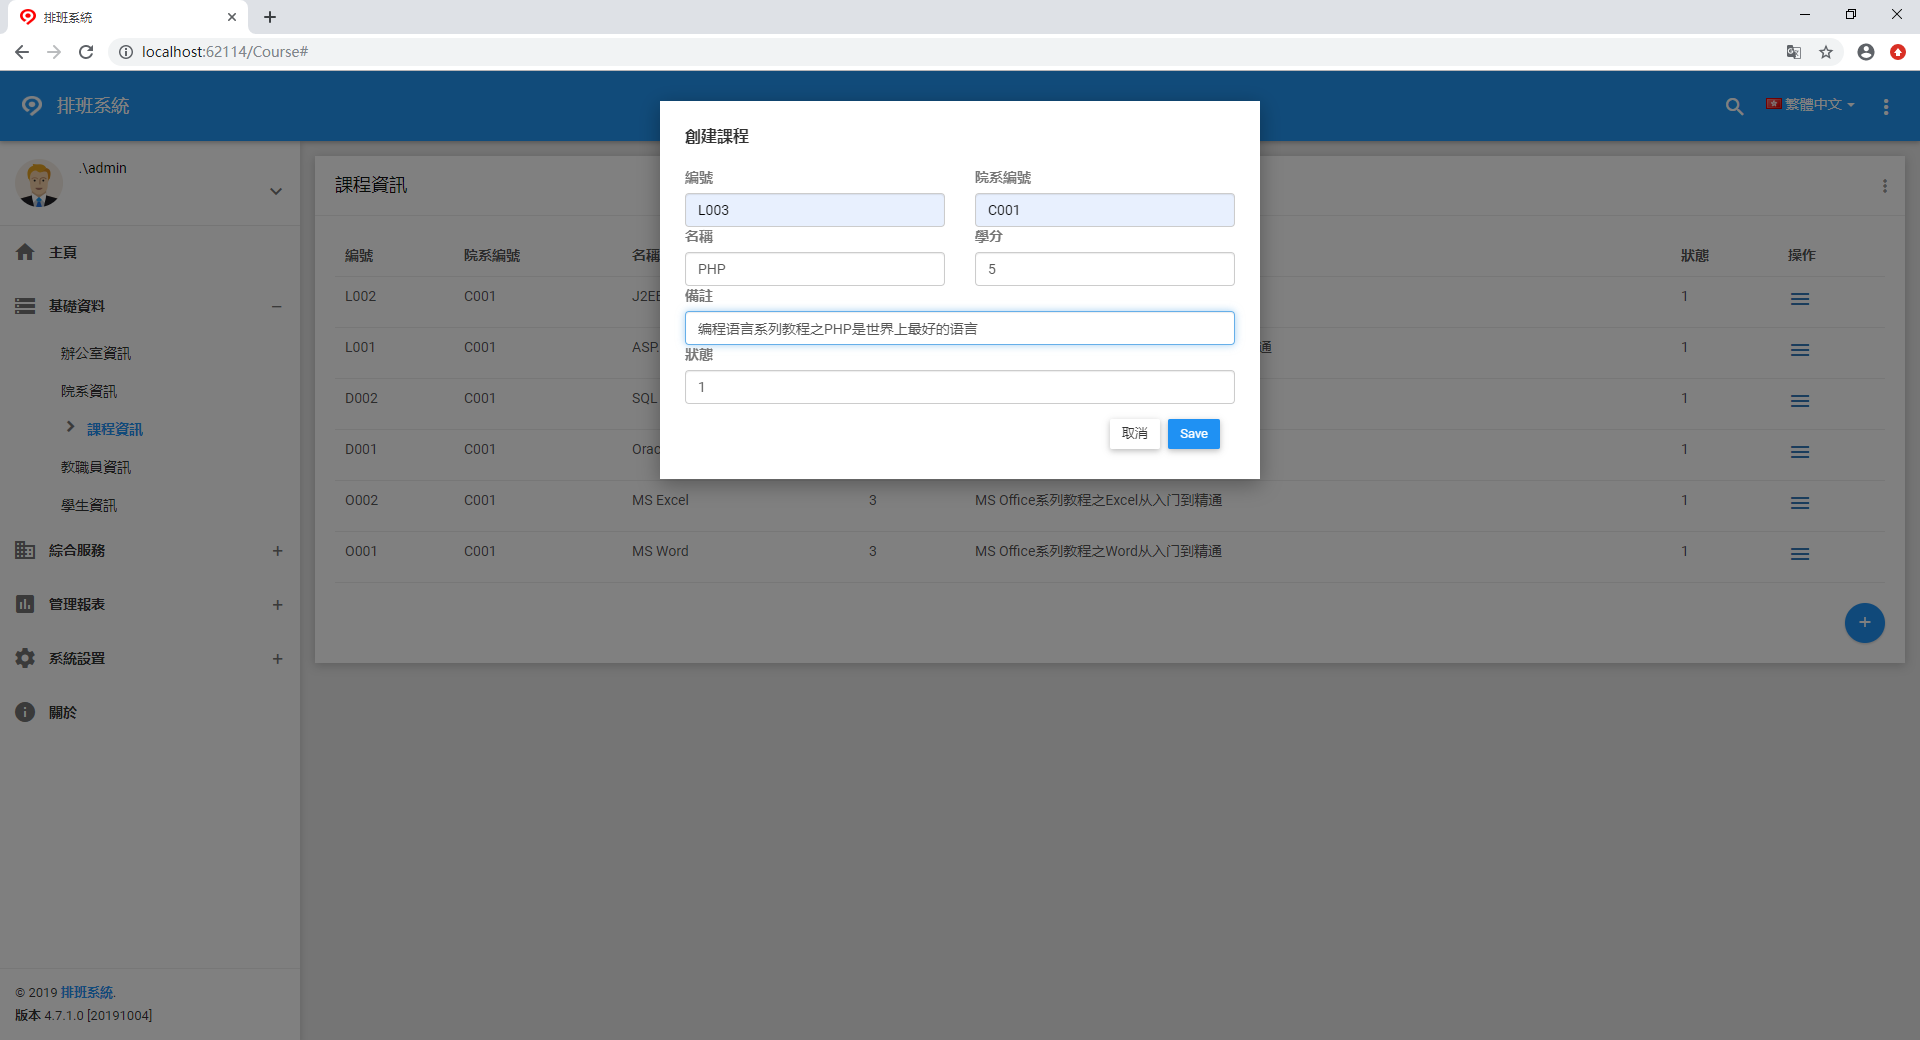1920x1040 pixels.
Task: Expand the 系統設置 section plus icon
Action: coord(277,659)
